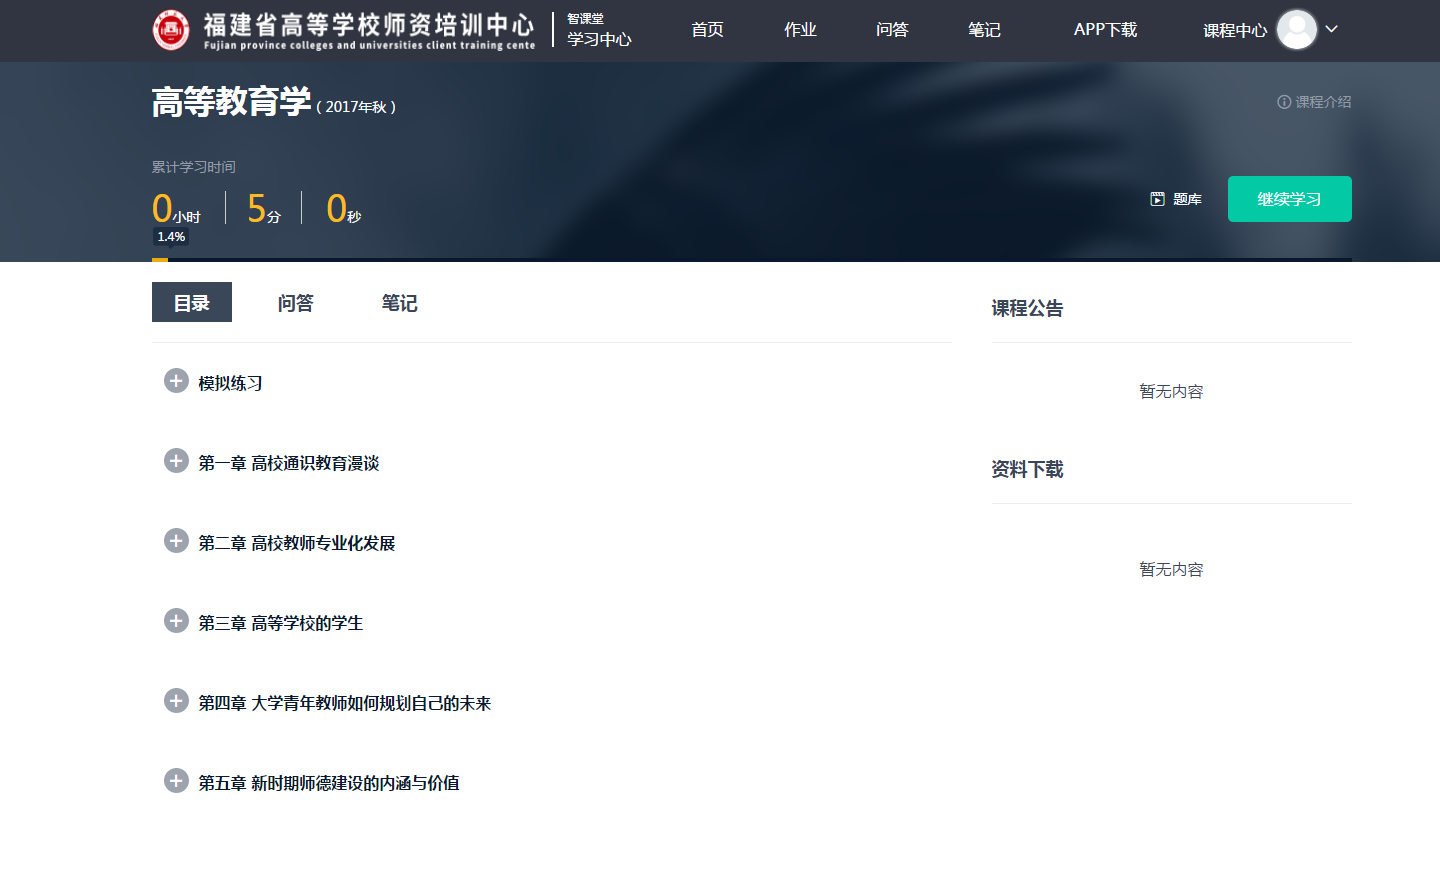Open the APP下载 link
This screenshot has width=1440, height=874.
(x=1105, y=30)
